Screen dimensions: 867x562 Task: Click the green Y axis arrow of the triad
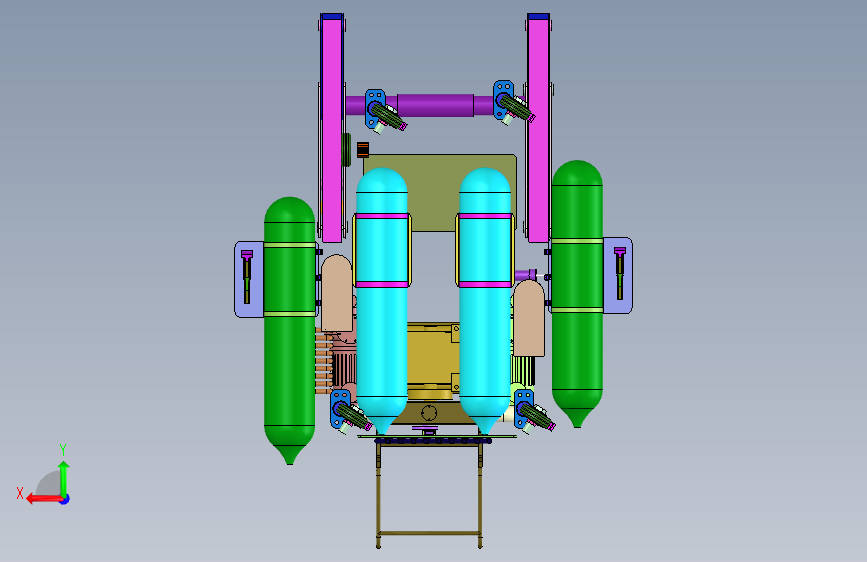point(64,478)
